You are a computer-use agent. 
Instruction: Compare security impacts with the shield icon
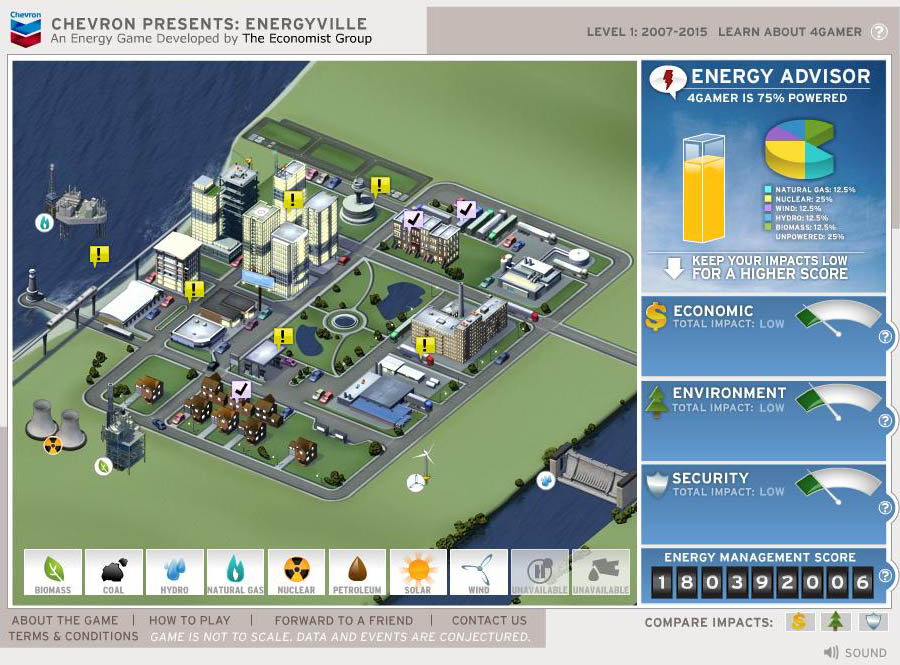tap(873, 621)
